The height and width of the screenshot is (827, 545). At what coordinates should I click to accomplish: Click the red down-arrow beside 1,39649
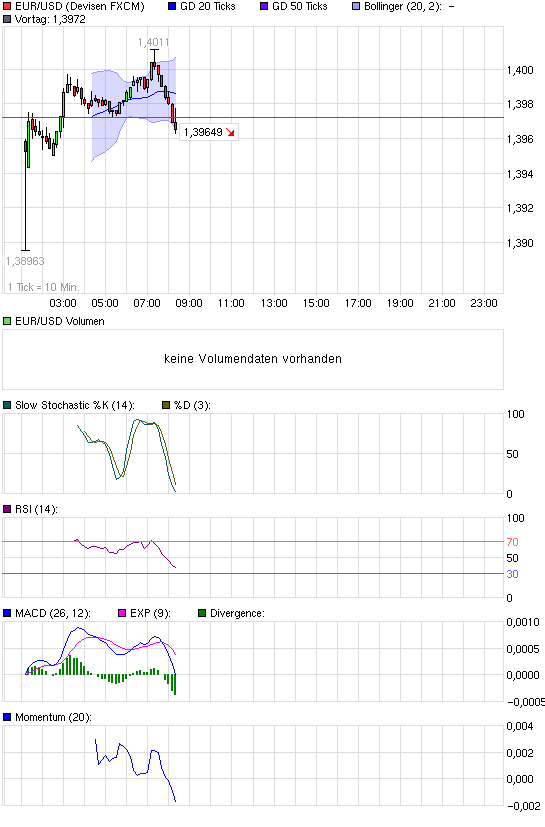point(230,132)
